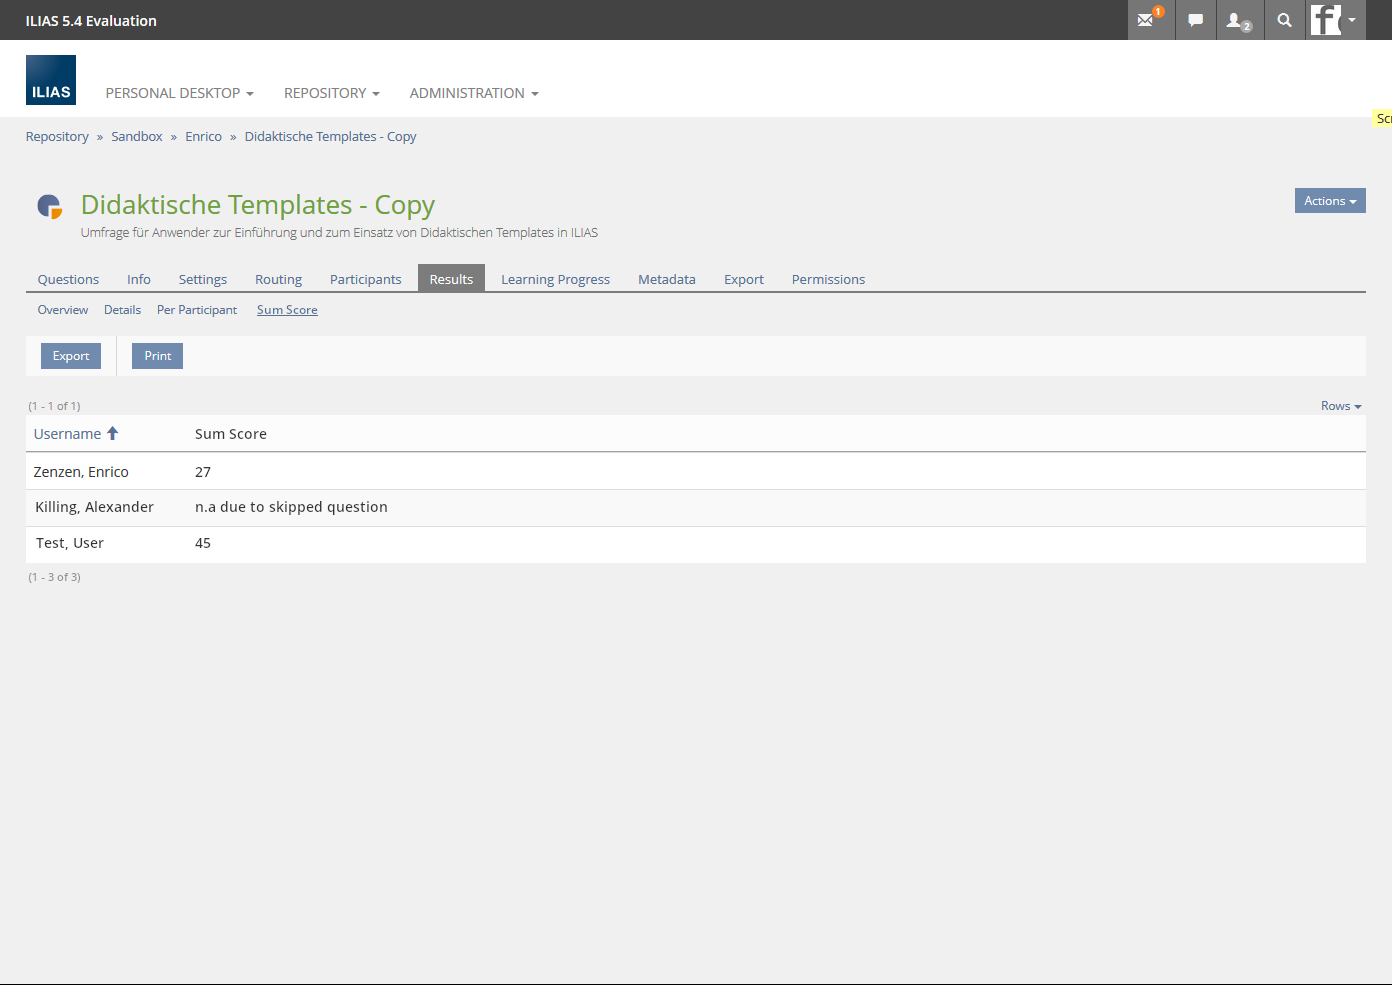Click the search magnifier icon

point(1285,20)
